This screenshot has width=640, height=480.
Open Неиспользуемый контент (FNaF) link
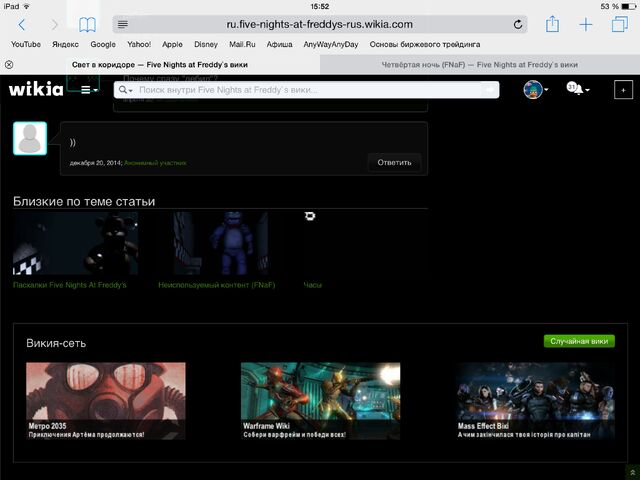coord(217,285)
